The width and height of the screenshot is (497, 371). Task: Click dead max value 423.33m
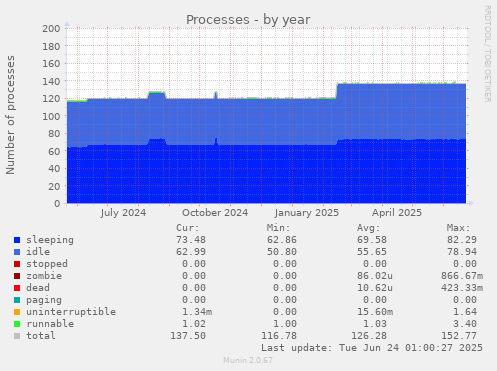[x=462, y=288]
